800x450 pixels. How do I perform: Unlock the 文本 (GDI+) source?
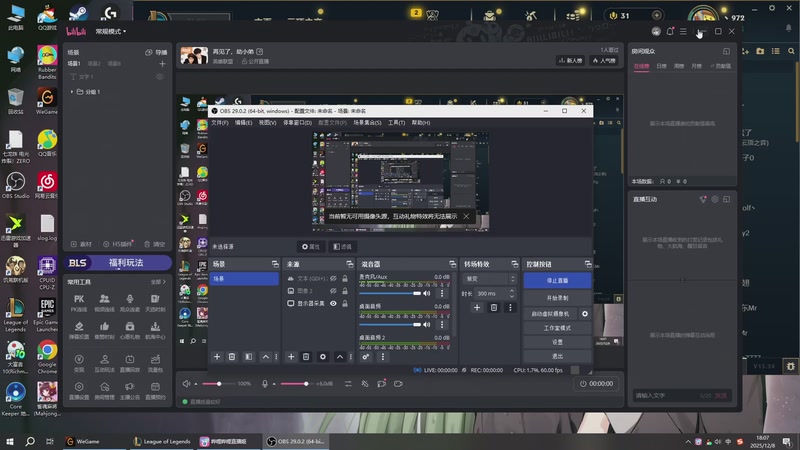click(x=345, y=278)
